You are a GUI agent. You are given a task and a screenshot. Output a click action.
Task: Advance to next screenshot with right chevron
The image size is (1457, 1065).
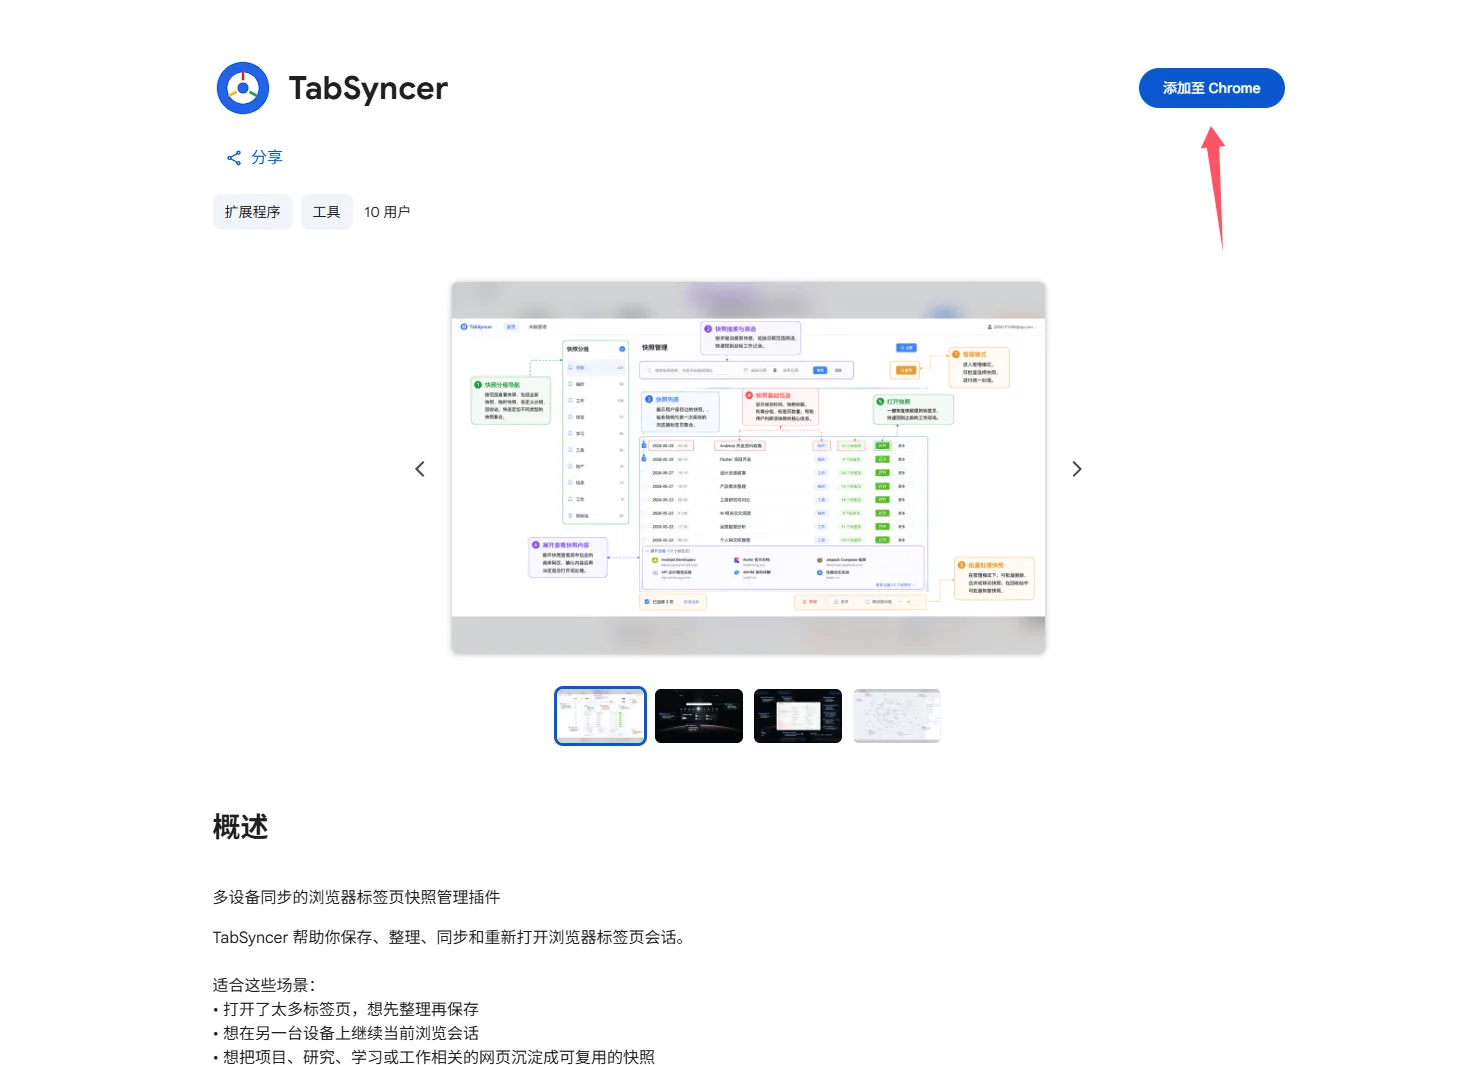(x=1077, y=469)
